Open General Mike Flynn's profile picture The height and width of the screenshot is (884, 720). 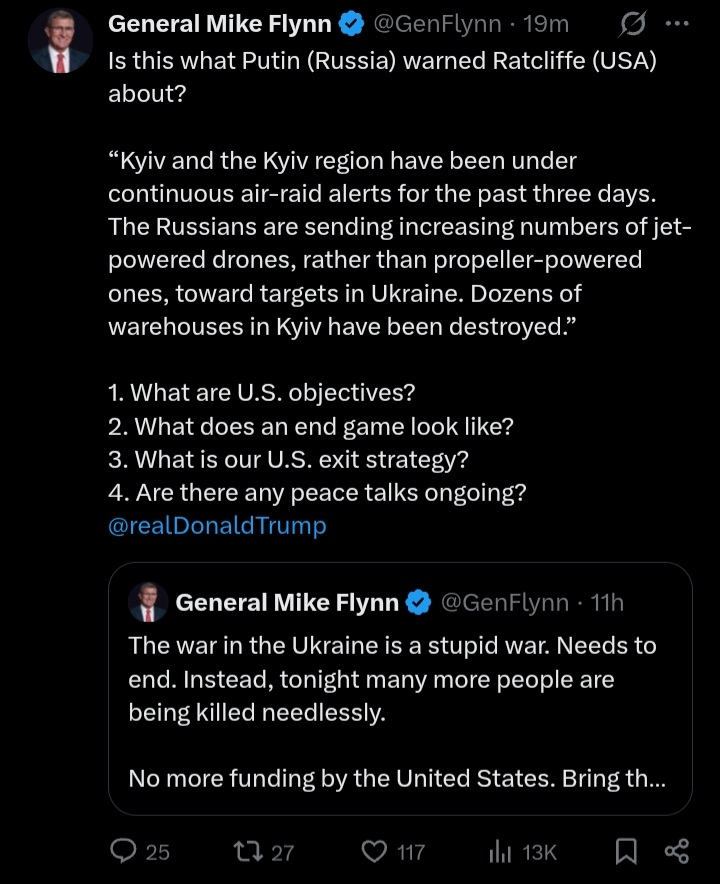[60, 41]
